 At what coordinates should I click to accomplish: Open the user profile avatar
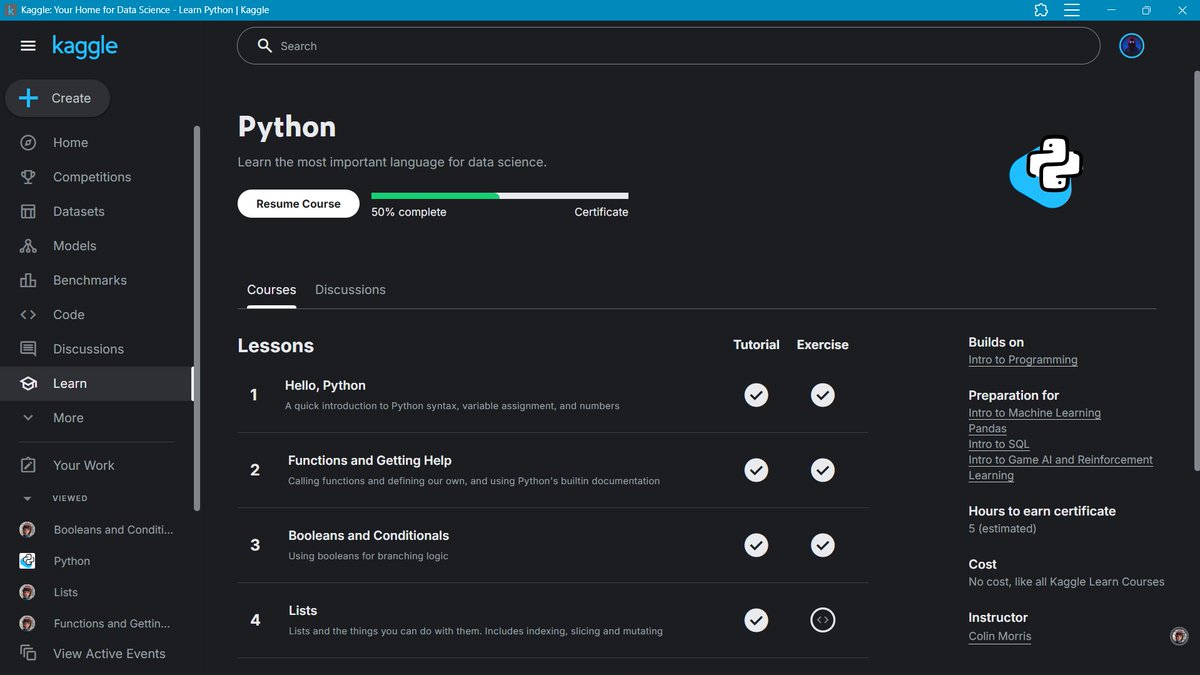point(1131,46)
